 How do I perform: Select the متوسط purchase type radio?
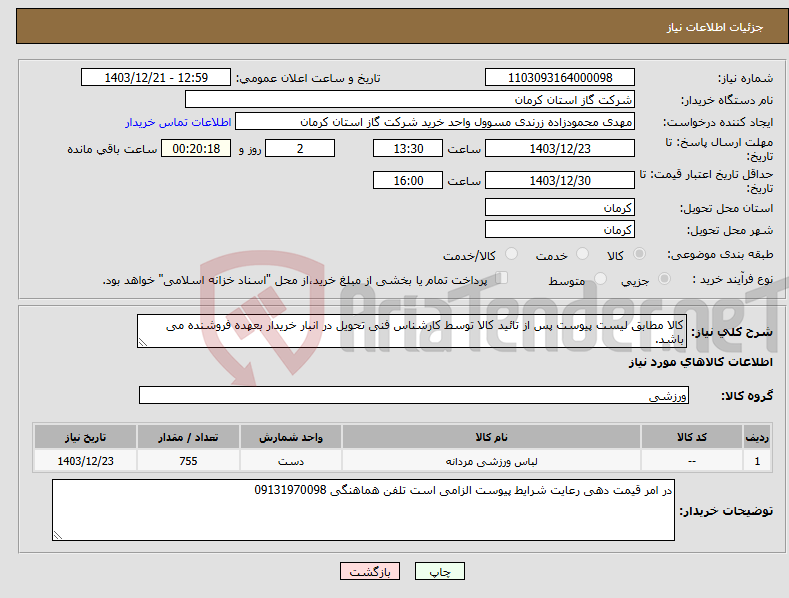tap(600, 278)
